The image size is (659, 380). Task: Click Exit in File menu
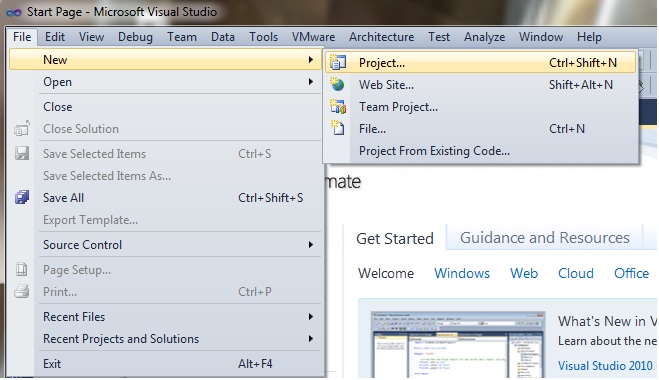click(166, 363)
